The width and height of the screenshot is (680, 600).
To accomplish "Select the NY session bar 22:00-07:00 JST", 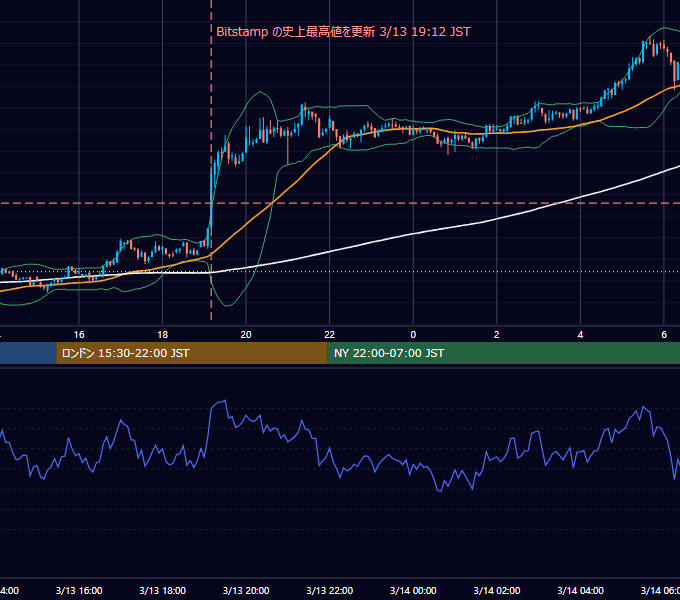I will tap(503, 353).
